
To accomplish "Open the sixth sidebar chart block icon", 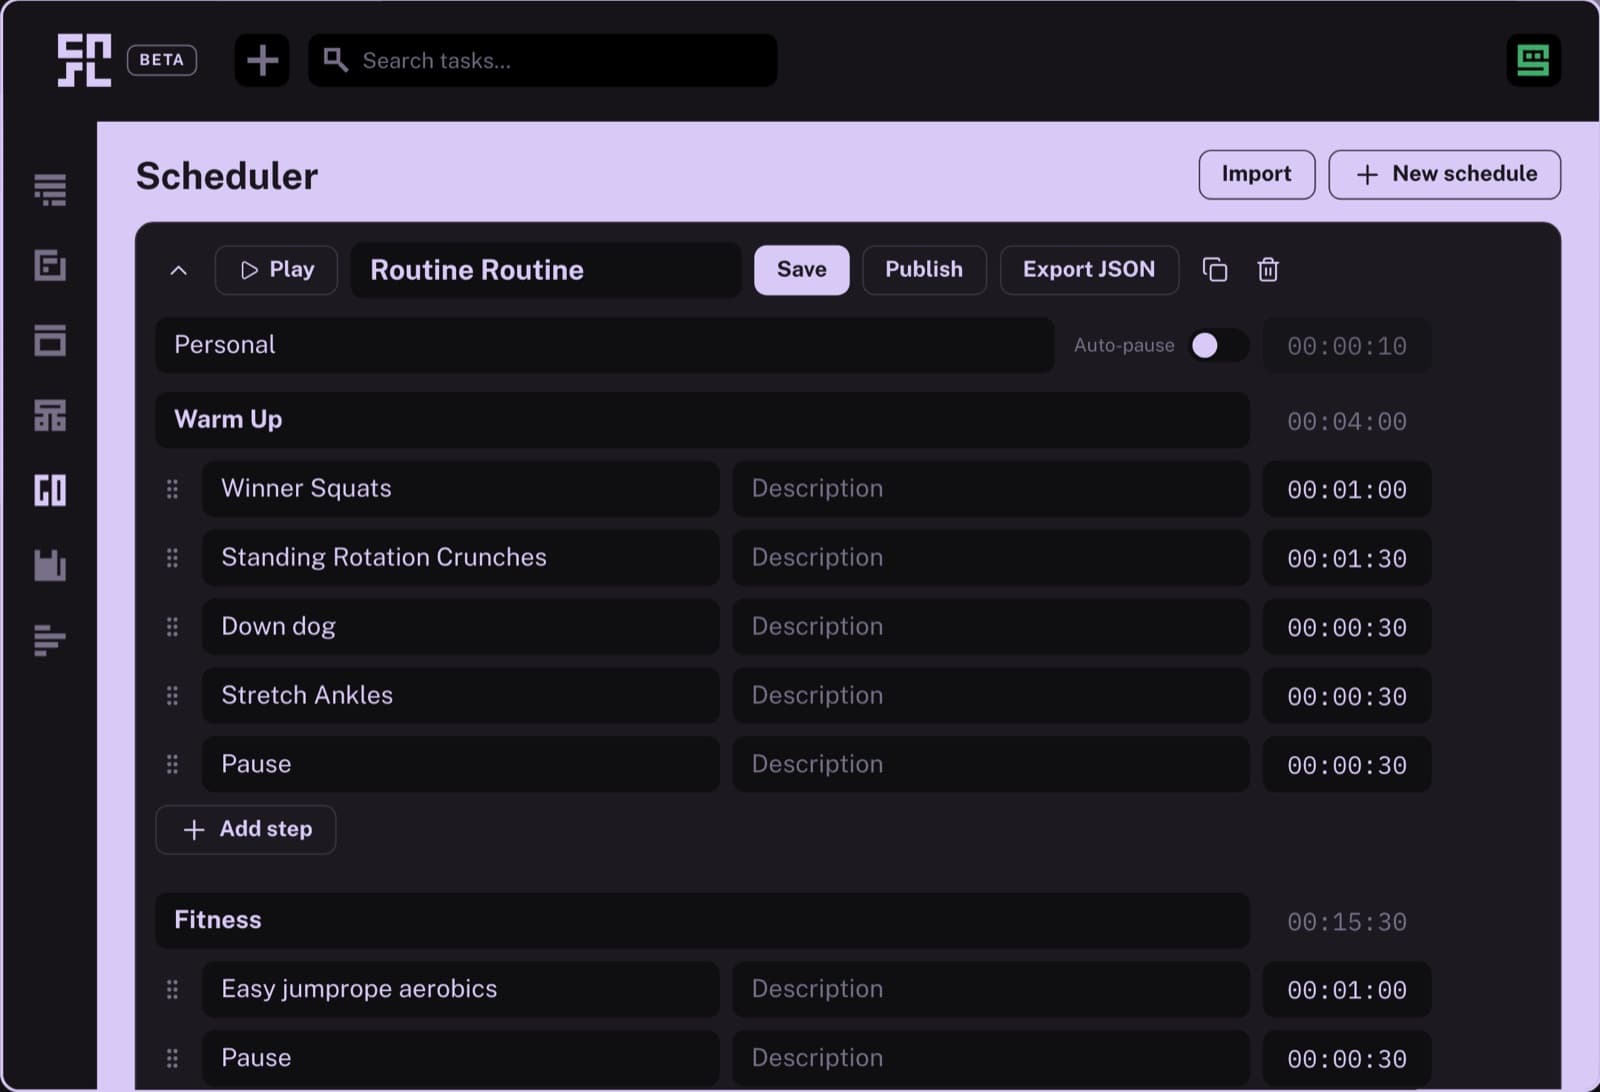I will [50, 565].
